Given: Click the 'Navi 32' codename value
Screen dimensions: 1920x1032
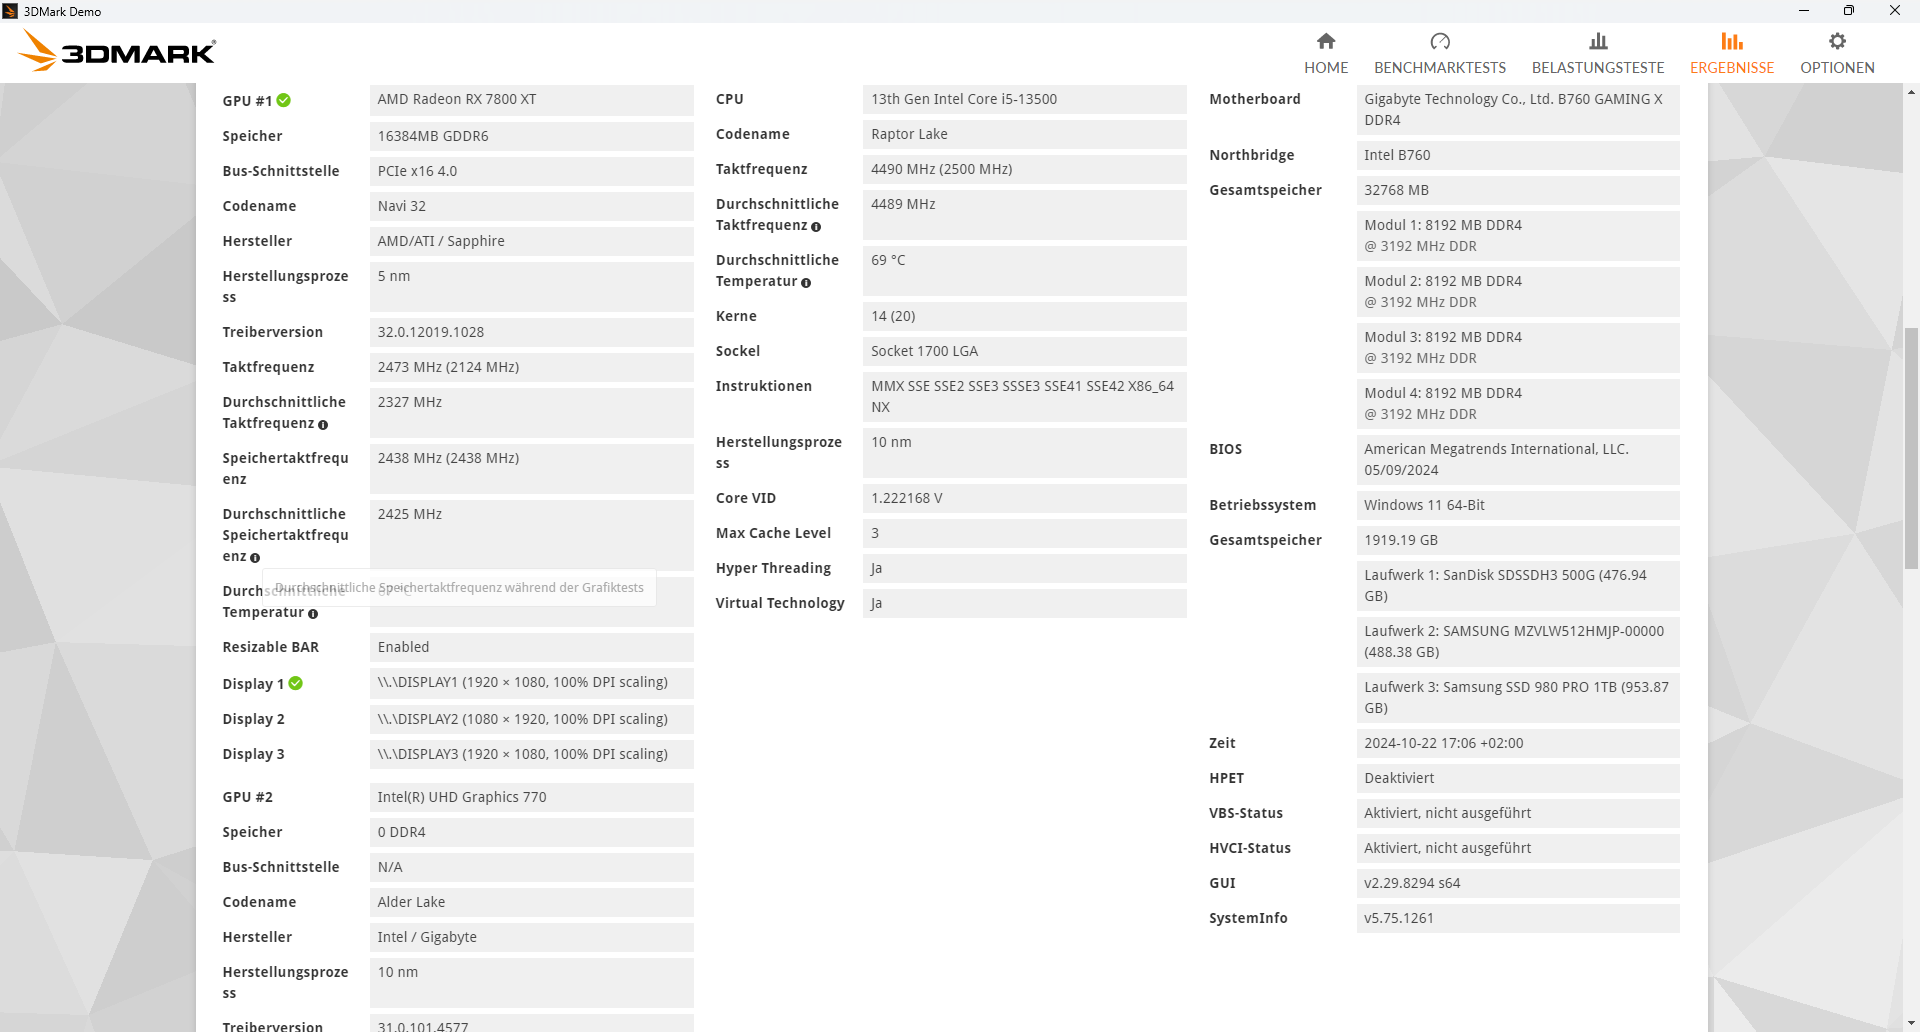Looking at the screenshot, I should tap(531, 206).
